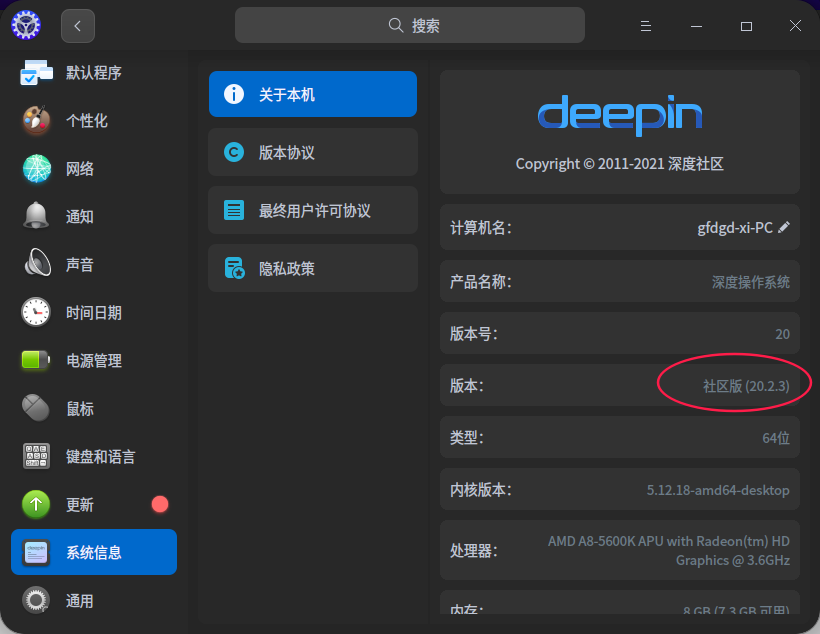The image size is (820, 634).
Task: Open Date and Time (时间日期) clock icon
Action: (x=36, y=312)
